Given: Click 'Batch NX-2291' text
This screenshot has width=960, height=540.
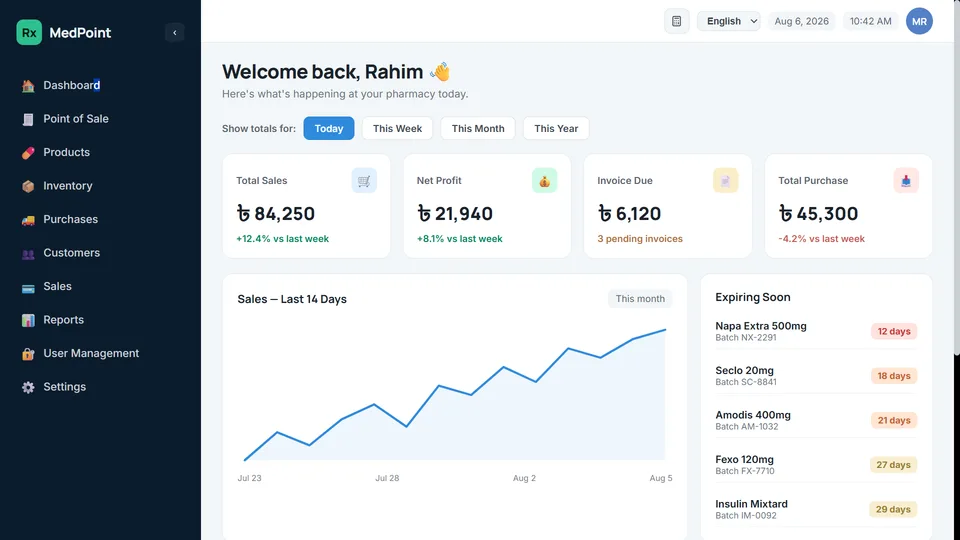Looking at the screenshot, I should 746,338.
